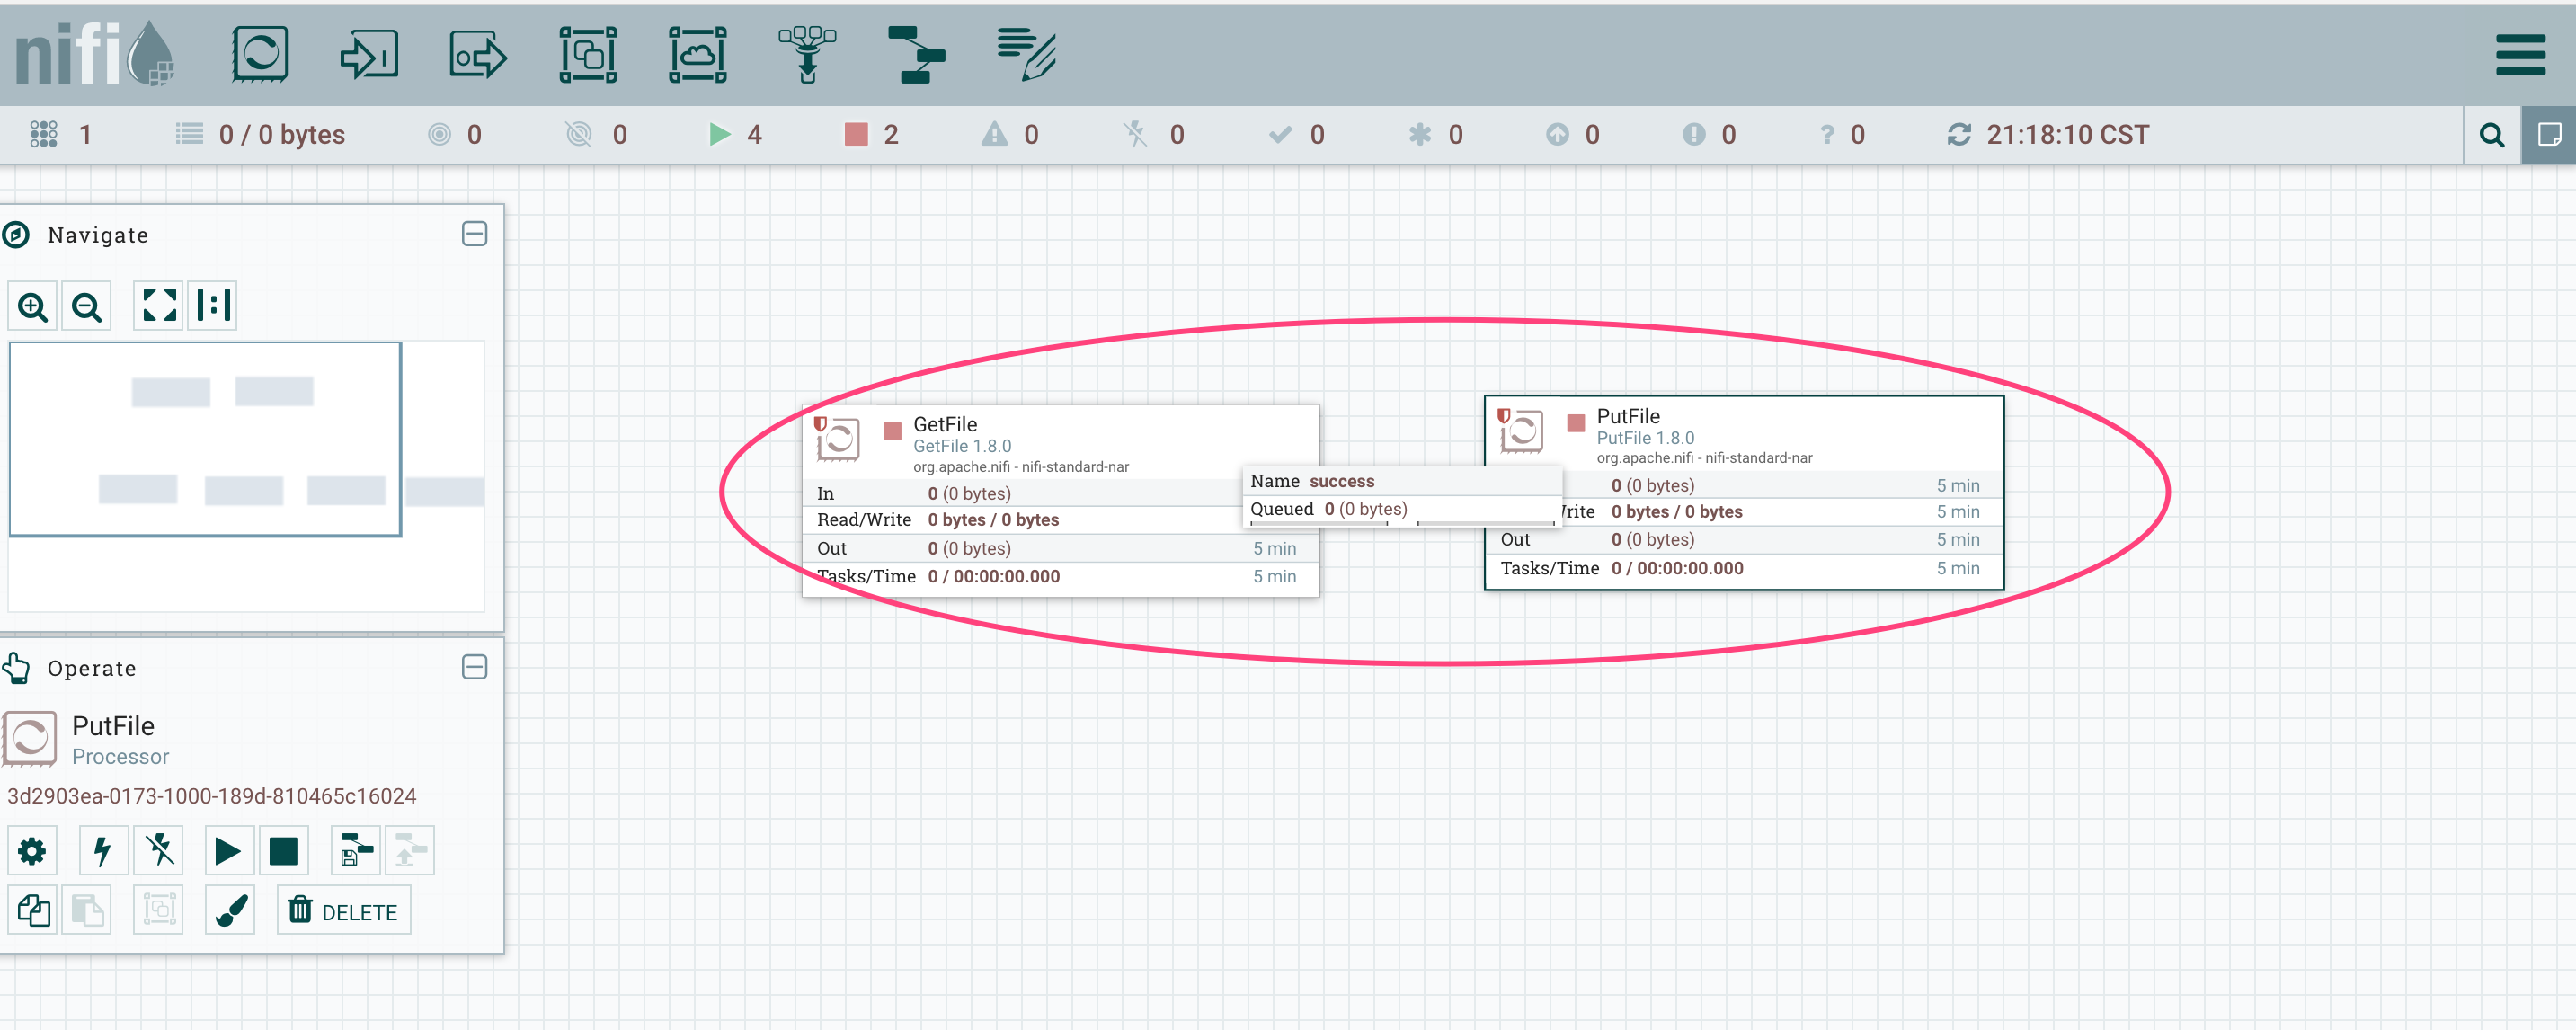This screenshot has height=1030, width=2576.
Task: Select the Funnel toolbar icon
Action: point(807,54)
